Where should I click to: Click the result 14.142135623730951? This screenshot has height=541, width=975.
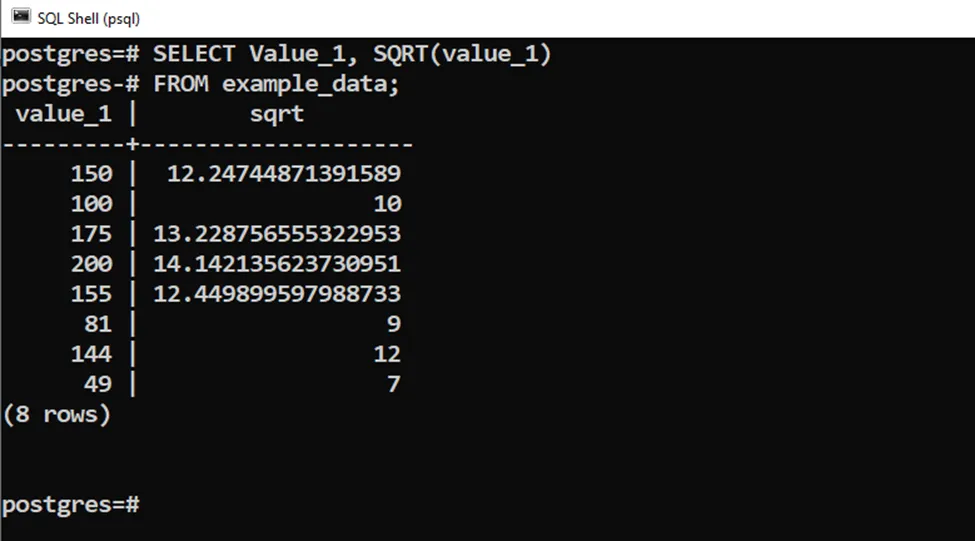pos(277,264)
